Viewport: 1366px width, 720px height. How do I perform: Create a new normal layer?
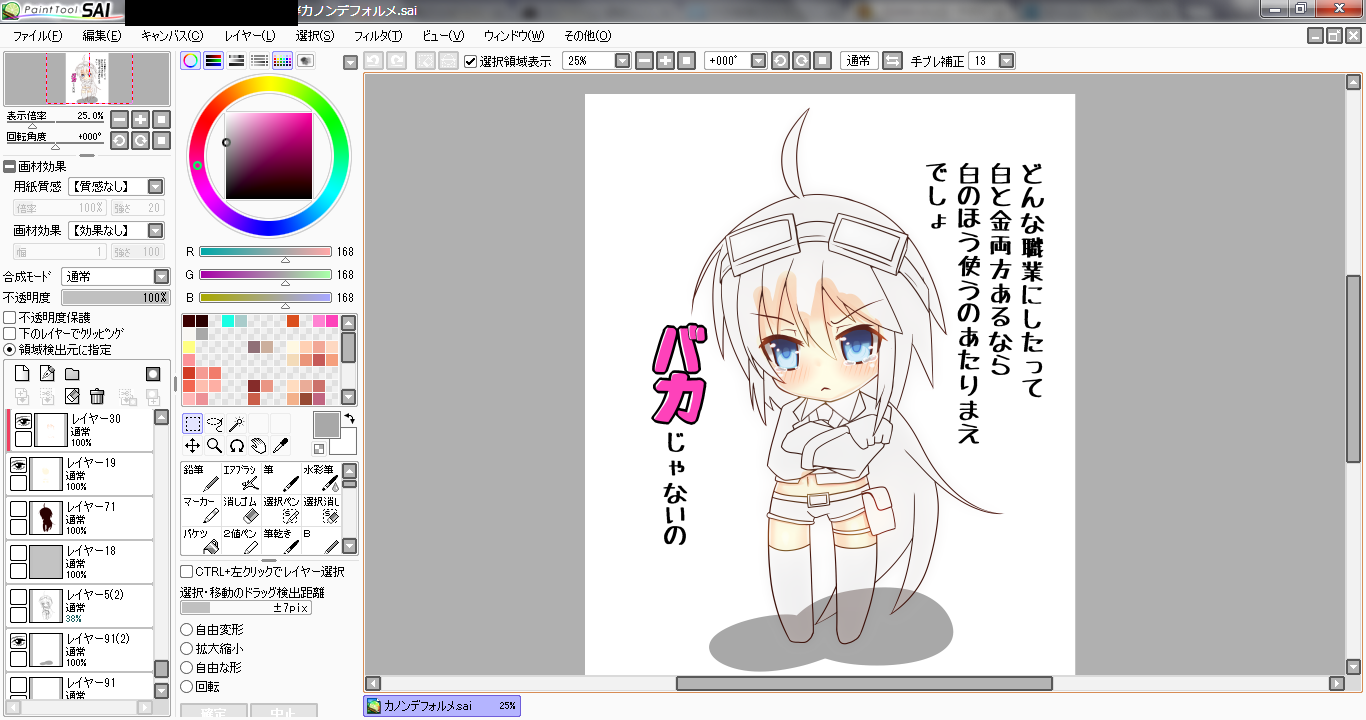[22, 374]
